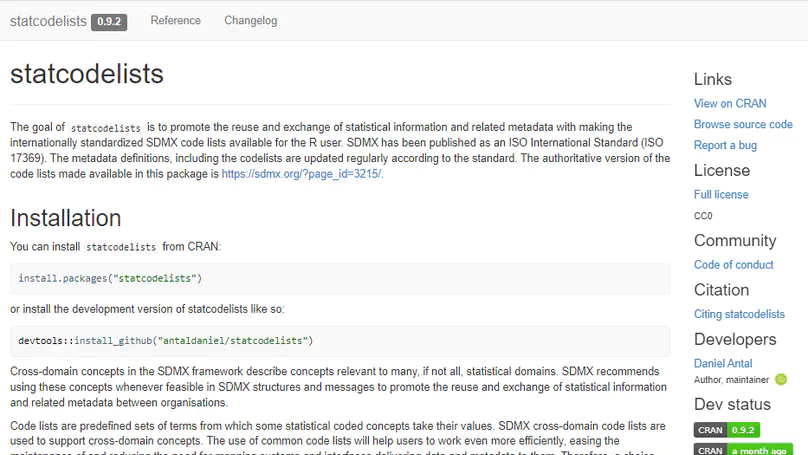808x455 pixels.
Task: Click the Installation section heading
Action: pyautogui.click(x=65, y=218)
